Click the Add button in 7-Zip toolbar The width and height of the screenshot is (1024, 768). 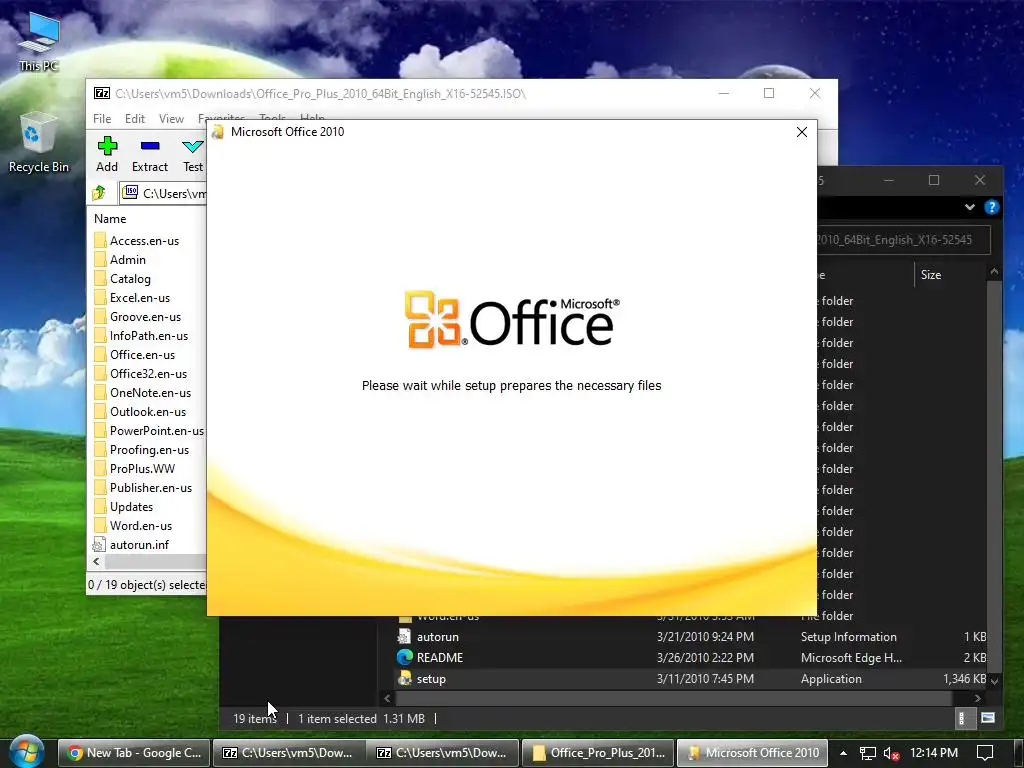107,154
